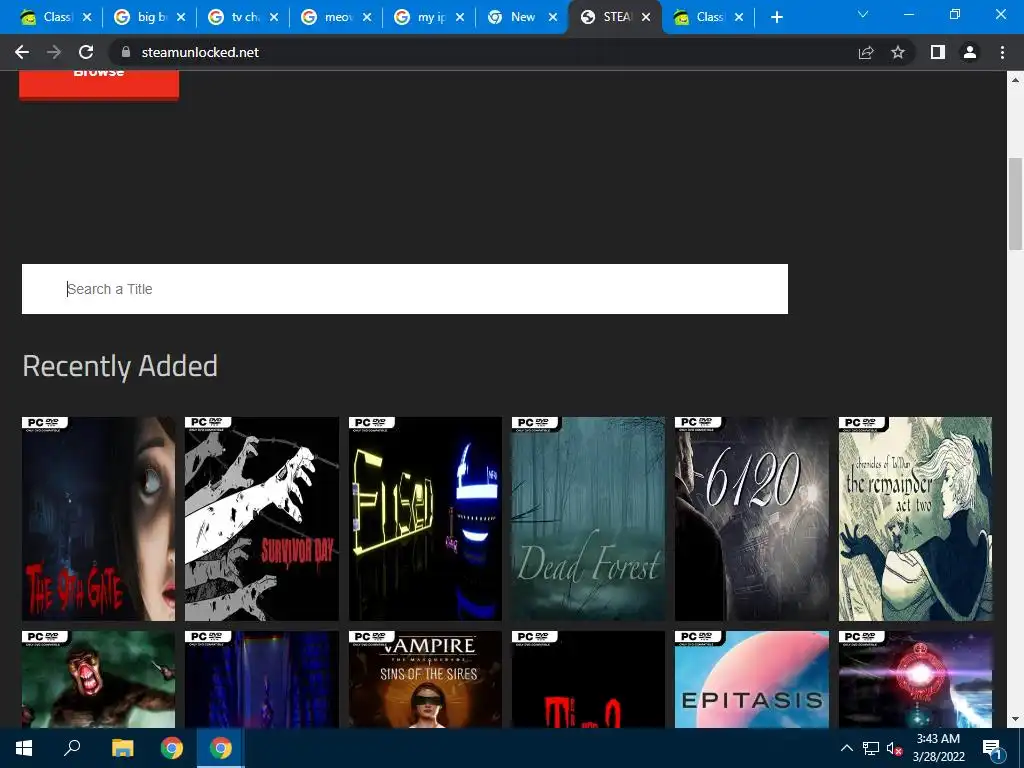This screenshot has height=768, width=1024.
Task: Open the first Chrome taskbar icon
Action: pos(172,748)
